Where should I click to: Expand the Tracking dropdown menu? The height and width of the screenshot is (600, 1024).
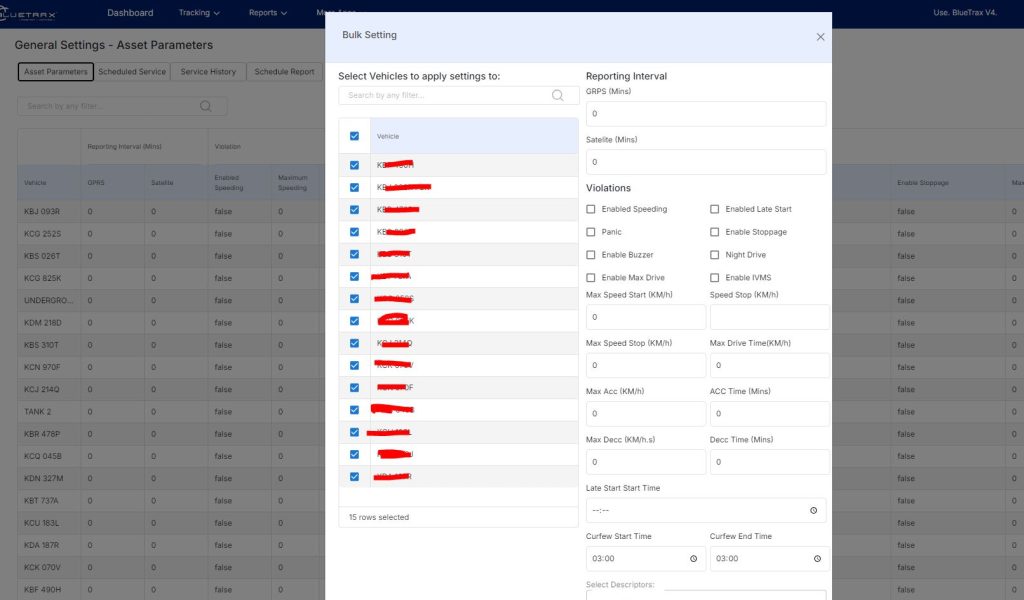click(199, 13)
